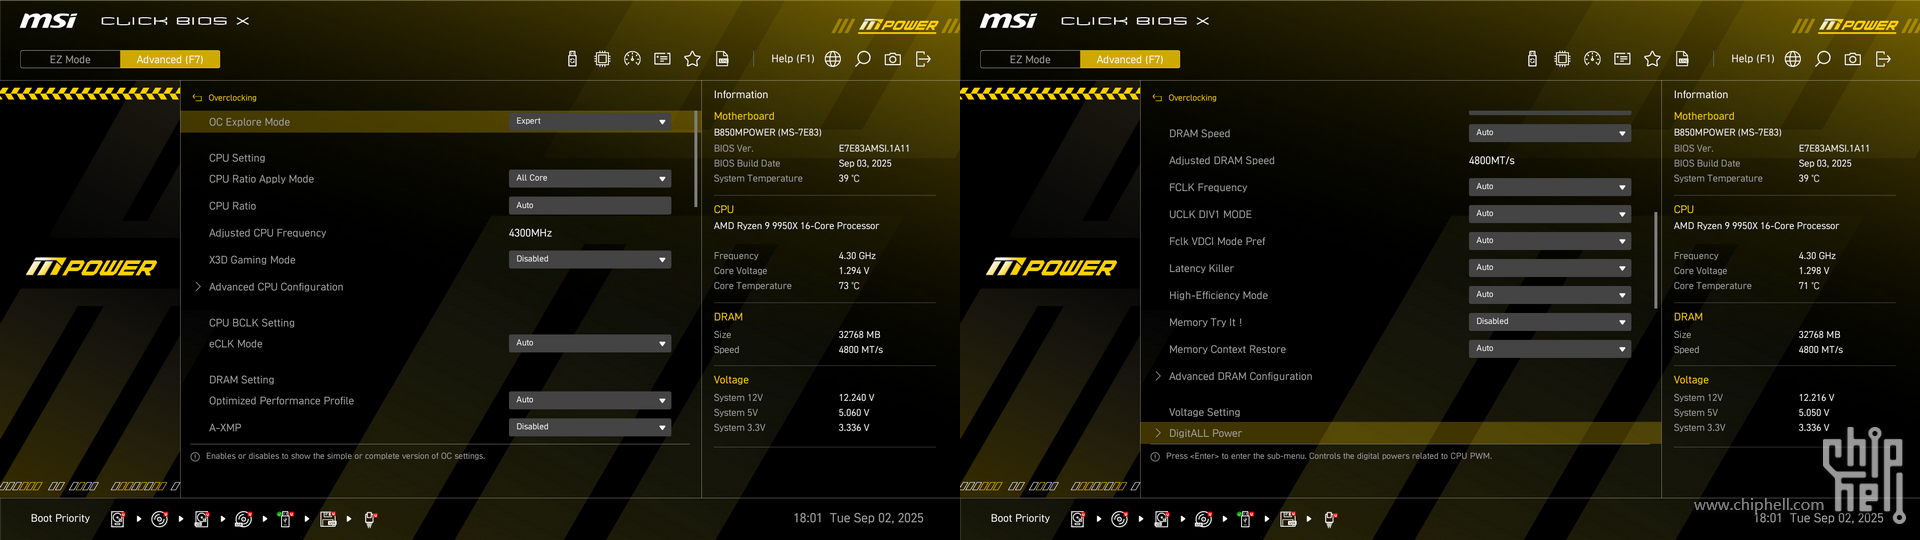1920x540 pixels.
Task: Take screenshot with camera icon, left BIOS
Action: pyautogui.click(x=893, y=59)
